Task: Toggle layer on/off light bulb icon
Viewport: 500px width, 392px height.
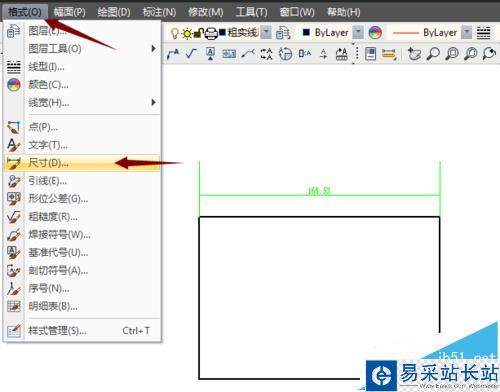Action: 175,33
